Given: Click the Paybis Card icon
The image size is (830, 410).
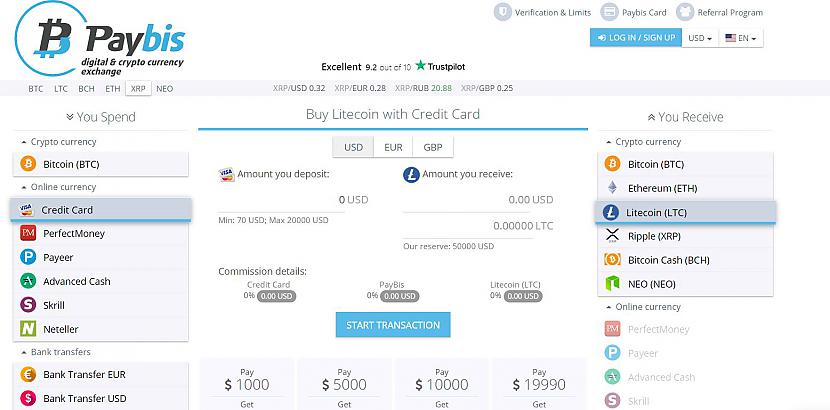Looking at the screenshot, I should (x=609, y=12).
